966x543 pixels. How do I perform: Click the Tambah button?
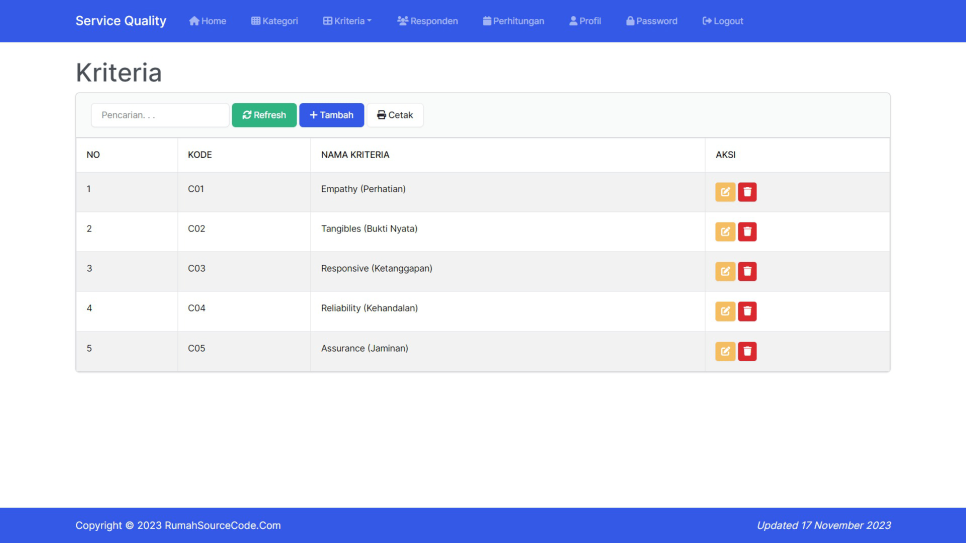click(331, 115)
